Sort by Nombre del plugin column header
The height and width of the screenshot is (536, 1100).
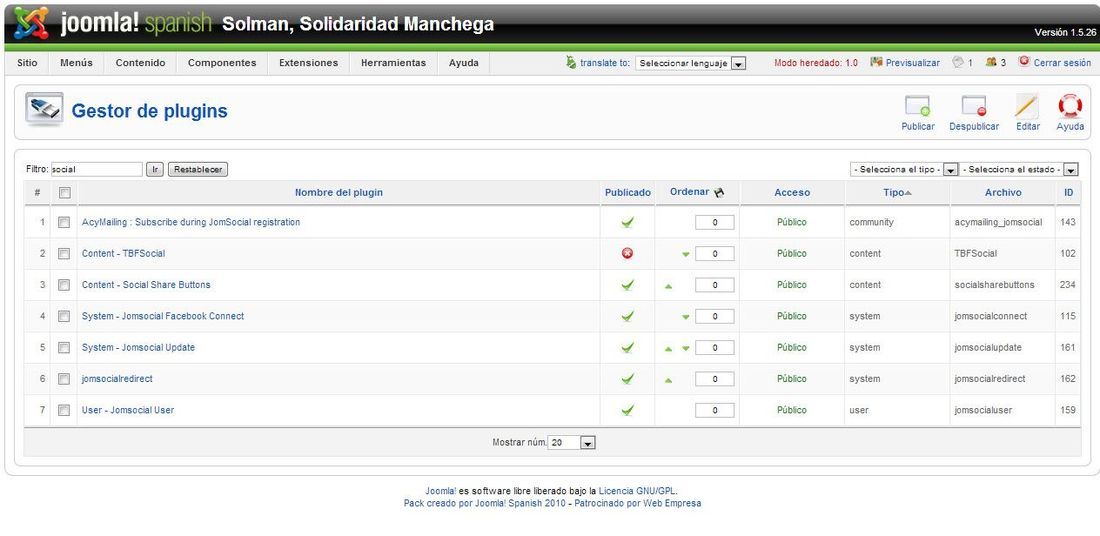click(x=339, y=192)
